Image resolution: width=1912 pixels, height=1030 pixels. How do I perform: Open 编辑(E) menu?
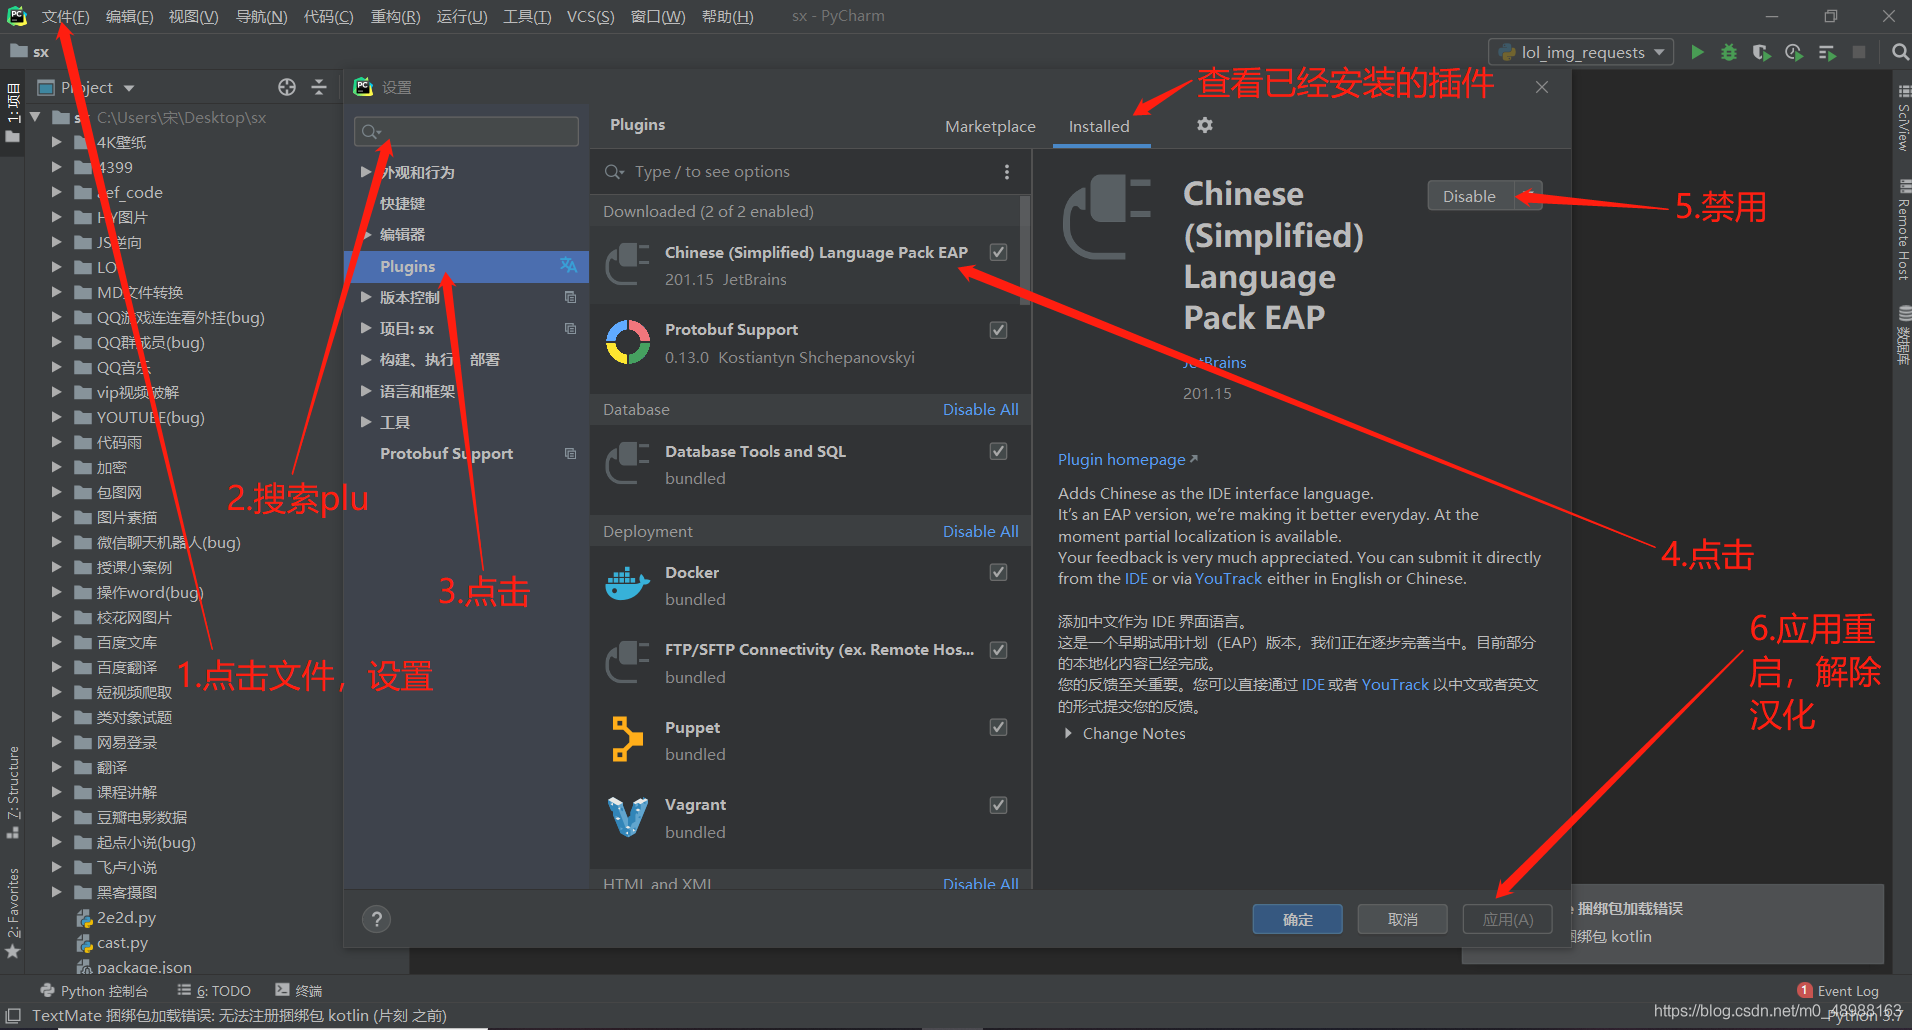coord(130,16)
